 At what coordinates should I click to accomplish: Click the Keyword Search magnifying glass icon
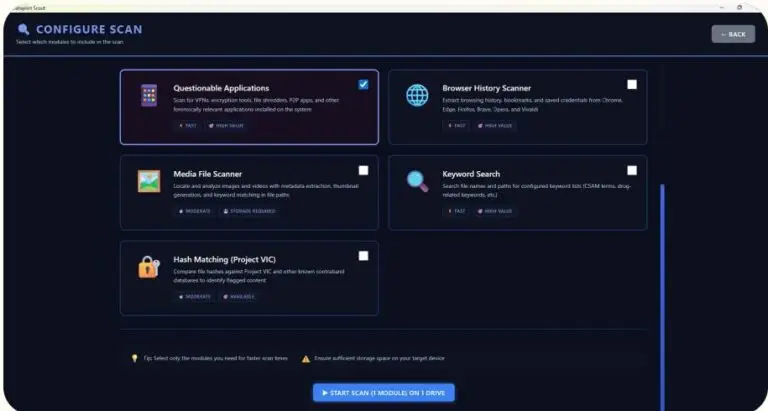point(417,181)
